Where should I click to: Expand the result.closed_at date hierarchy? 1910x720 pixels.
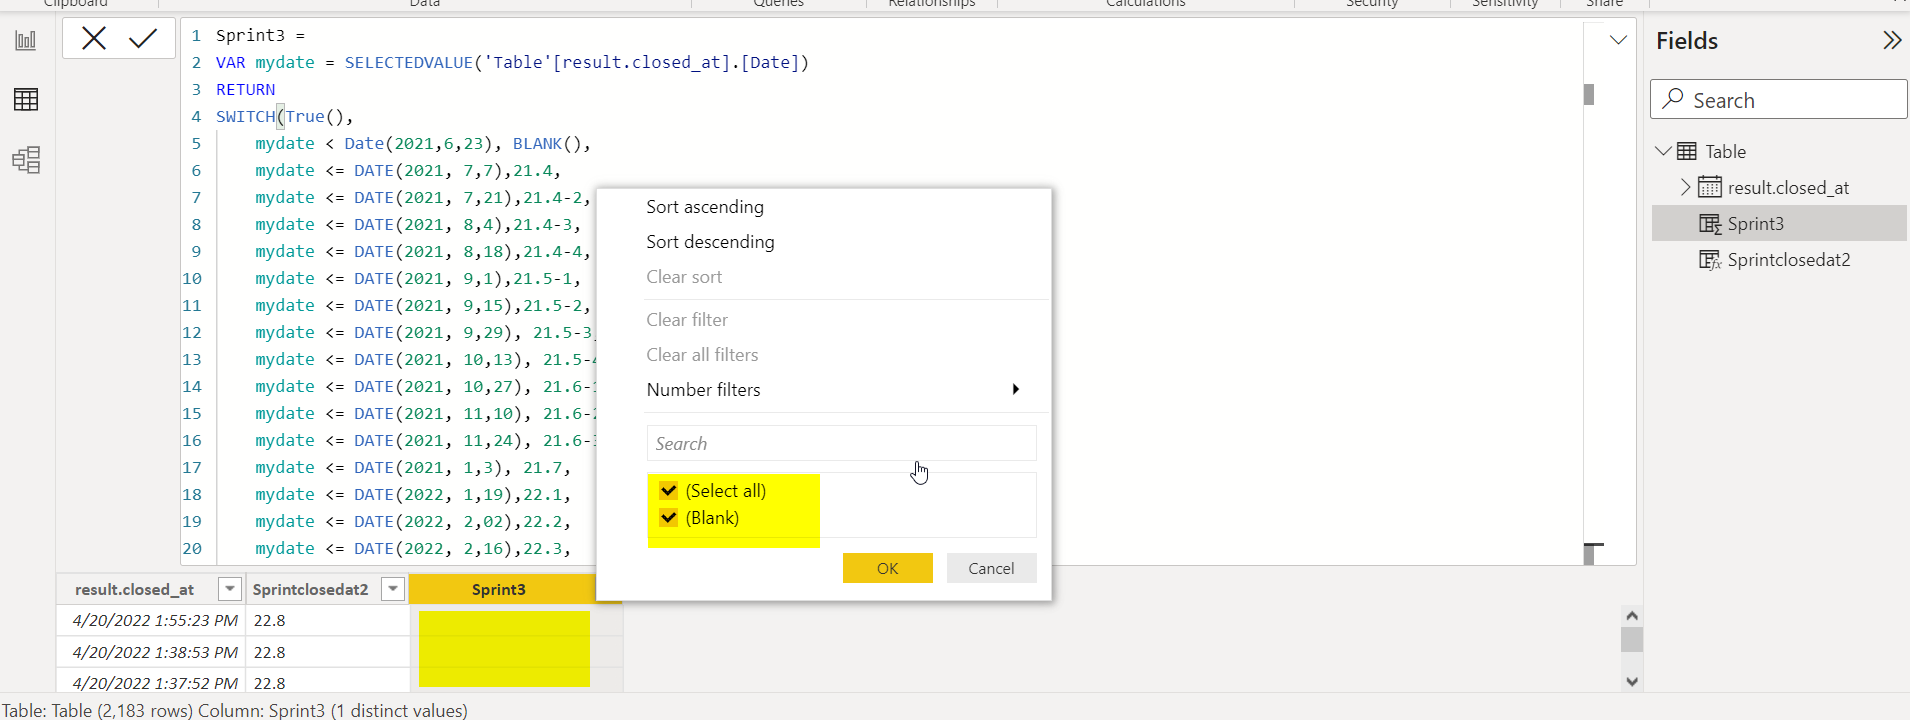click(1685, 187)
